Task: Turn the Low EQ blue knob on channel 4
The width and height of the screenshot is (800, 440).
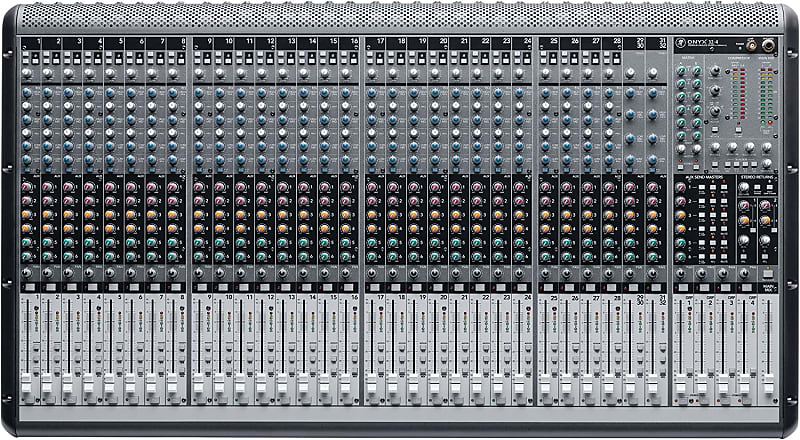Action: pos(89,160)
